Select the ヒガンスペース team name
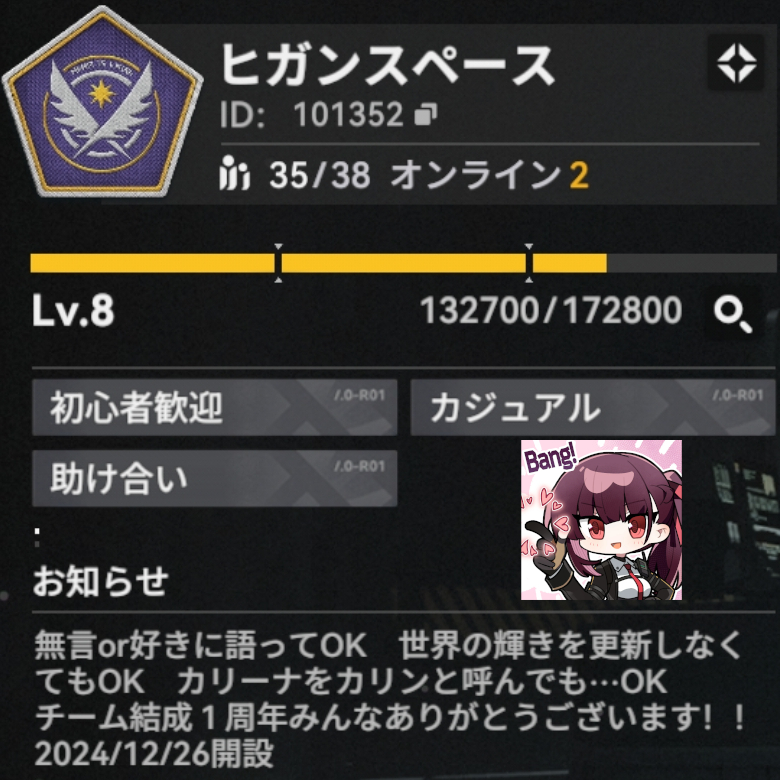 click(x=387, y=65)
